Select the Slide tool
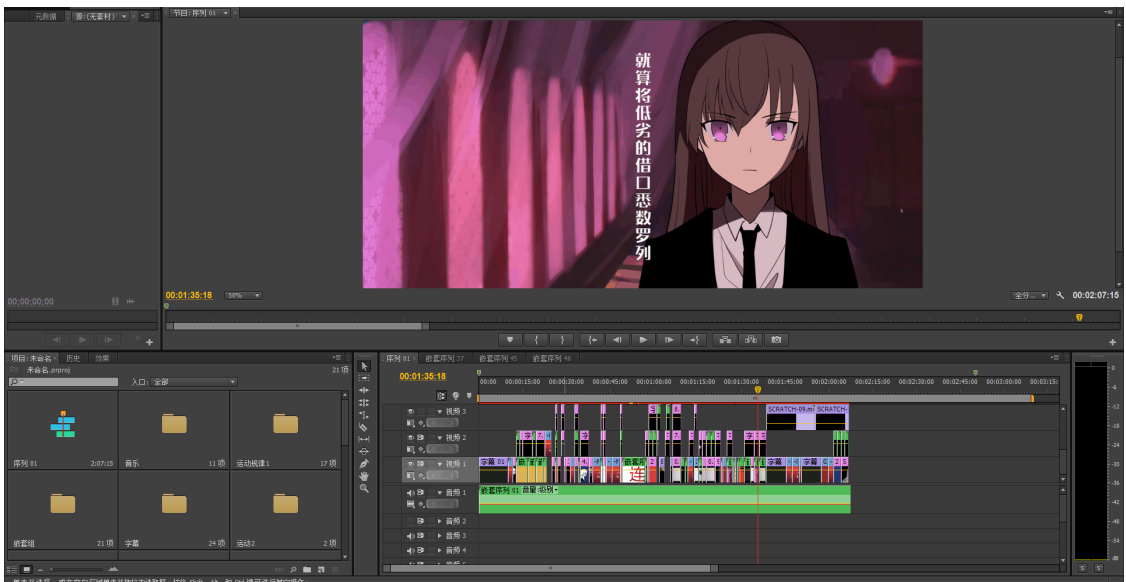Image resolution: width=1126 pixels, height=582 pixels. point(364,451)
